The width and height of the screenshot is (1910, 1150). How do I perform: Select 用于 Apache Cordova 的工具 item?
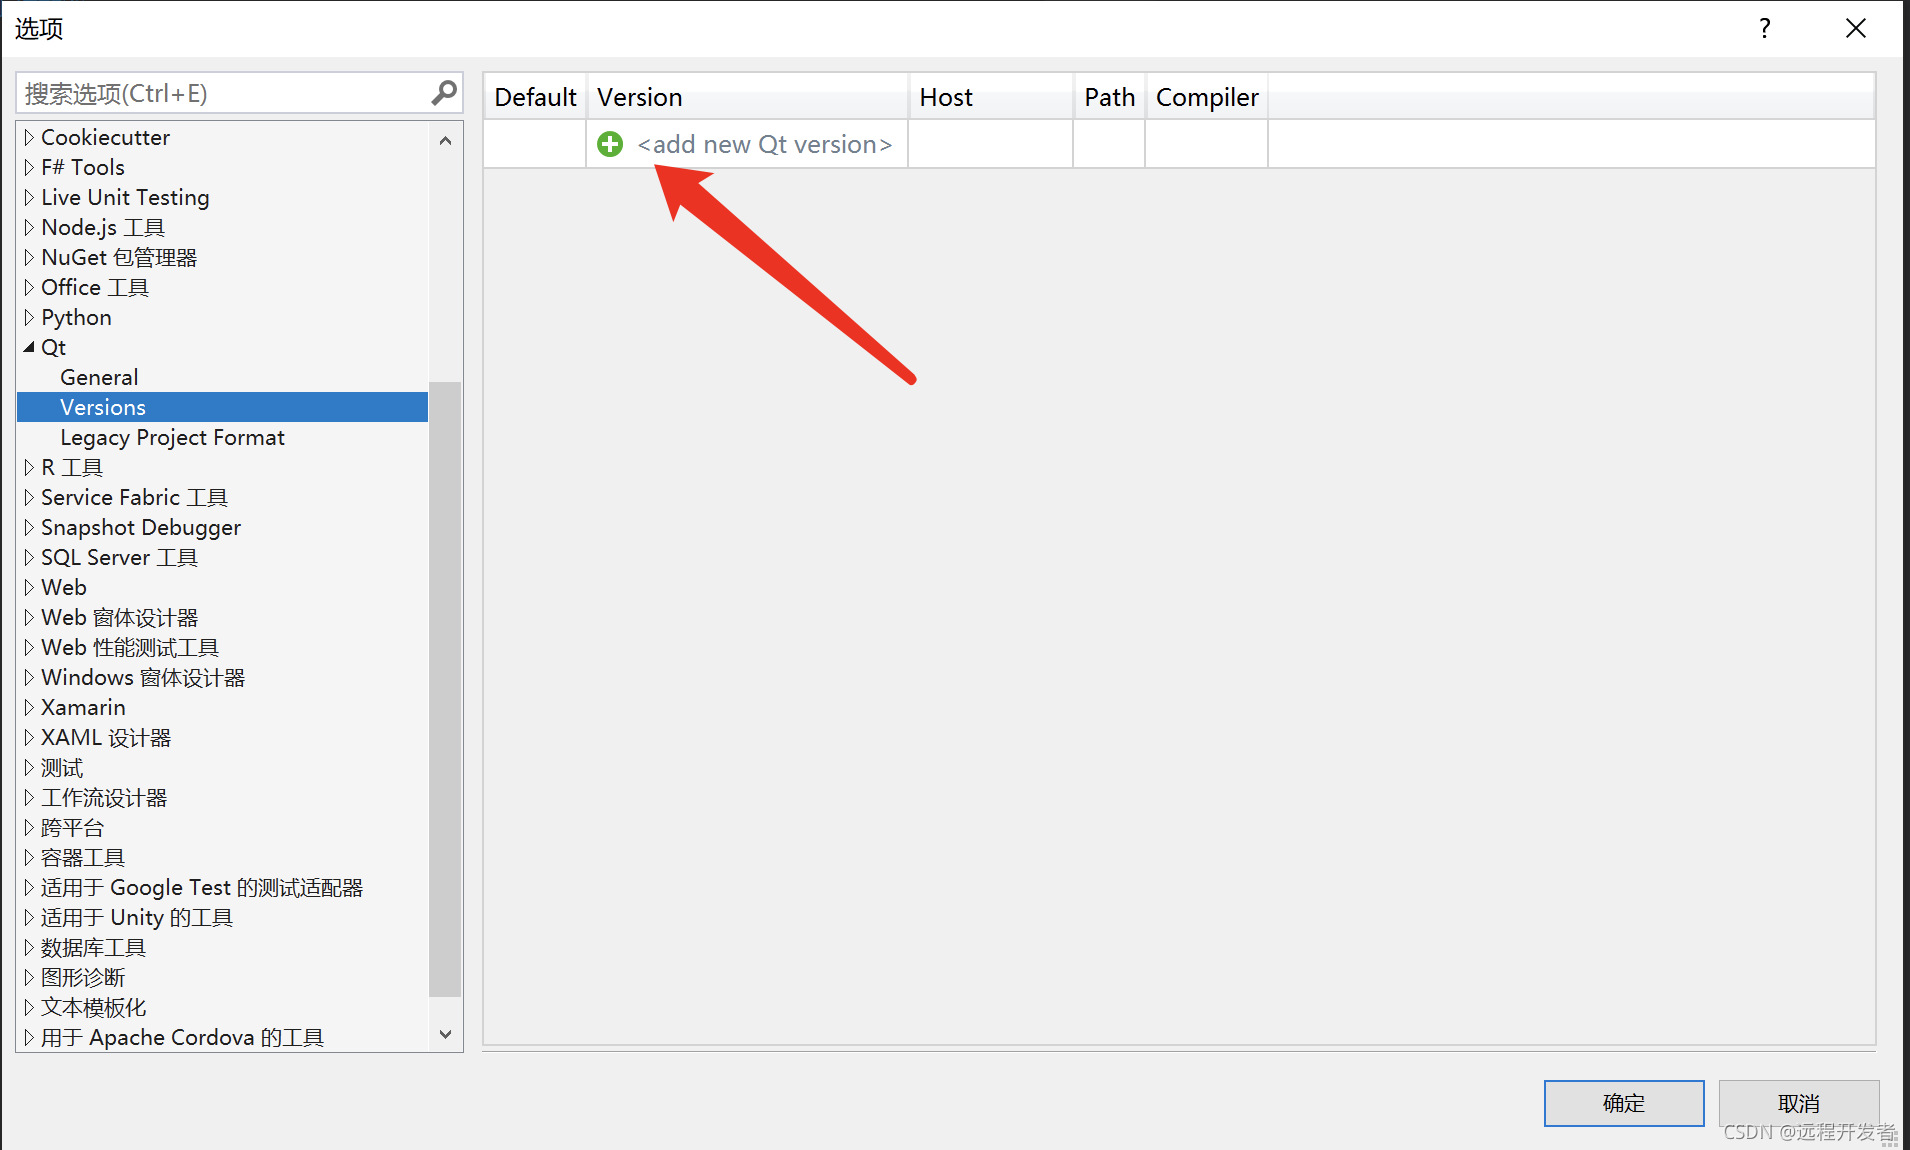182,1037
